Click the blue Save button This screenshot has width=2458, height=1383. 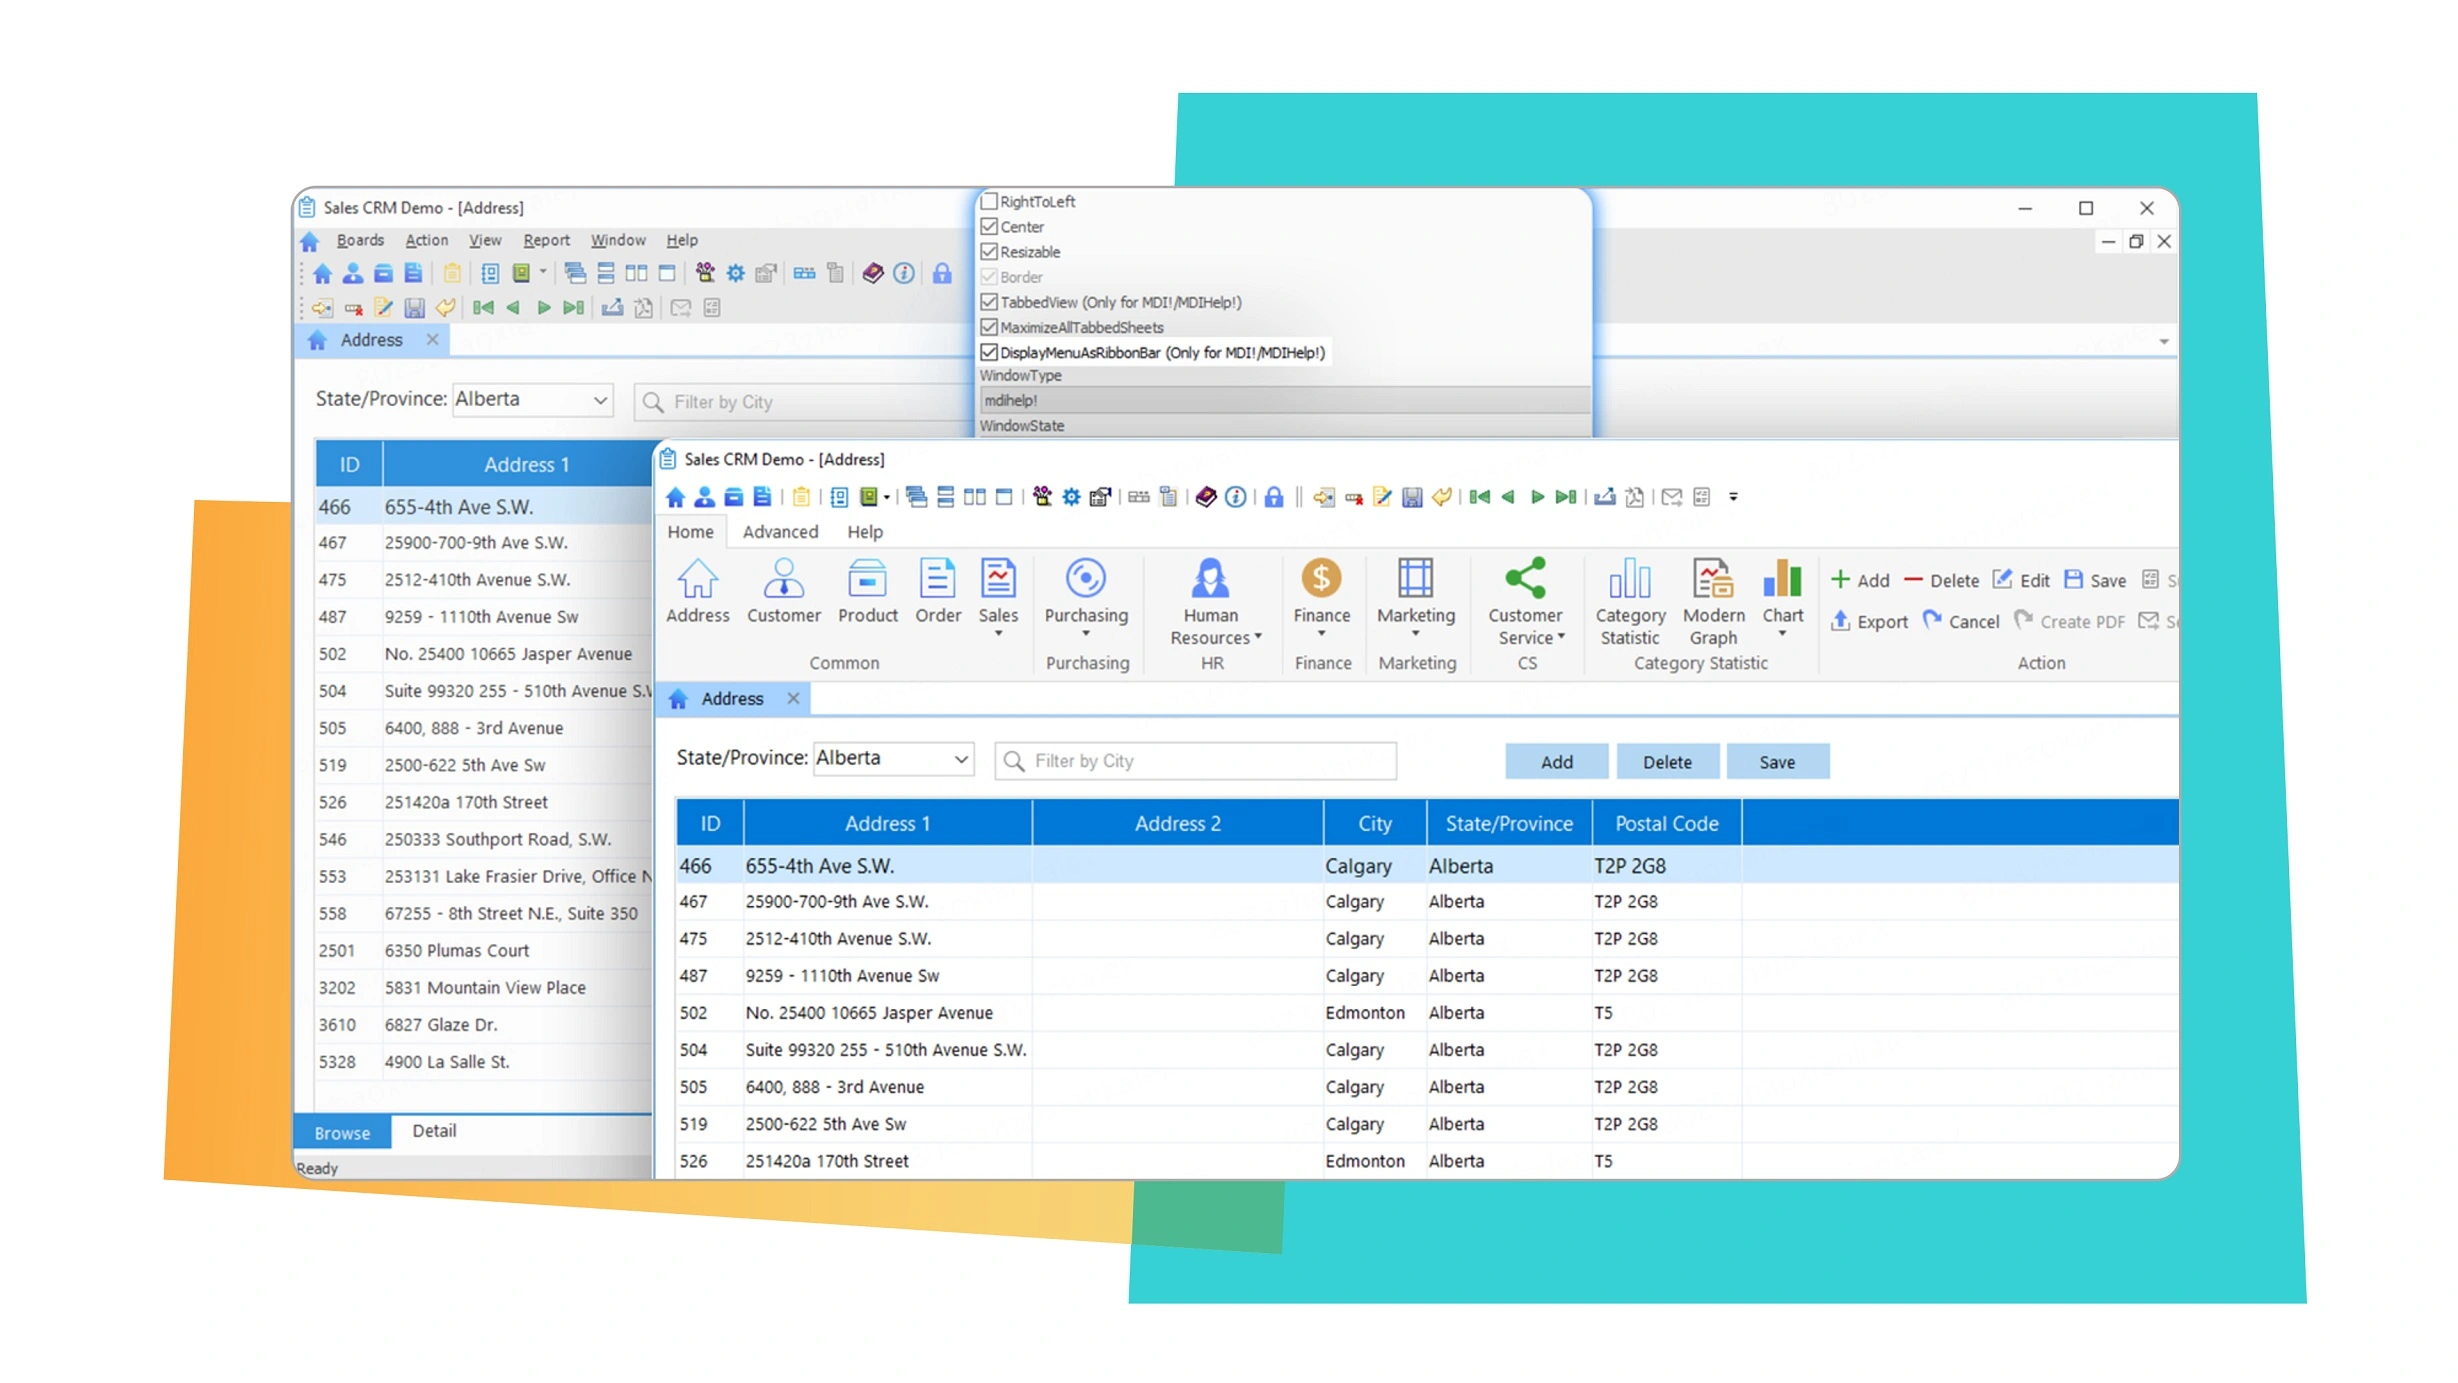1777,762
